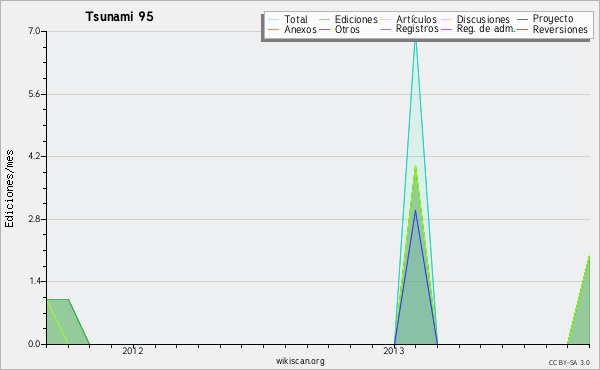Viewport: 600px width, 370px height.
Task: Click the orange Anexos legend swatch
Action: 274,29
